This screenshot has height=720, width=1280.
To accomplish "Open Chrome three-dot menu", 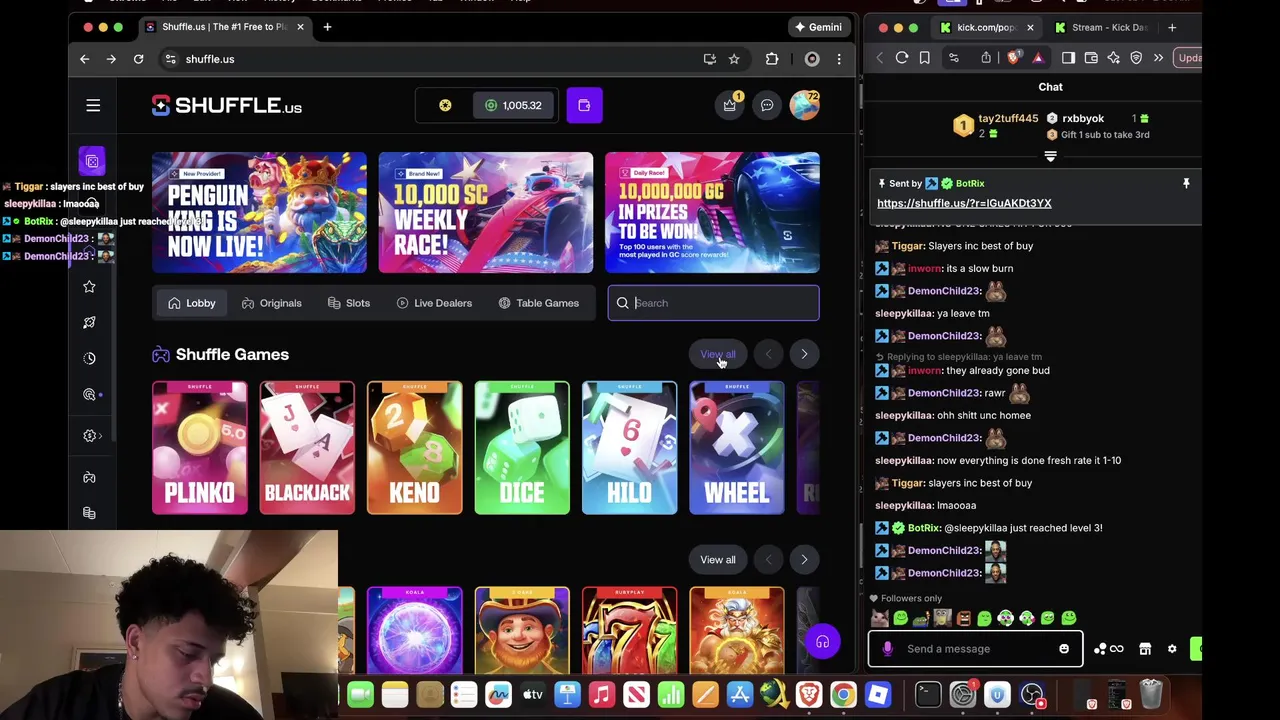I will coord(839,59).
